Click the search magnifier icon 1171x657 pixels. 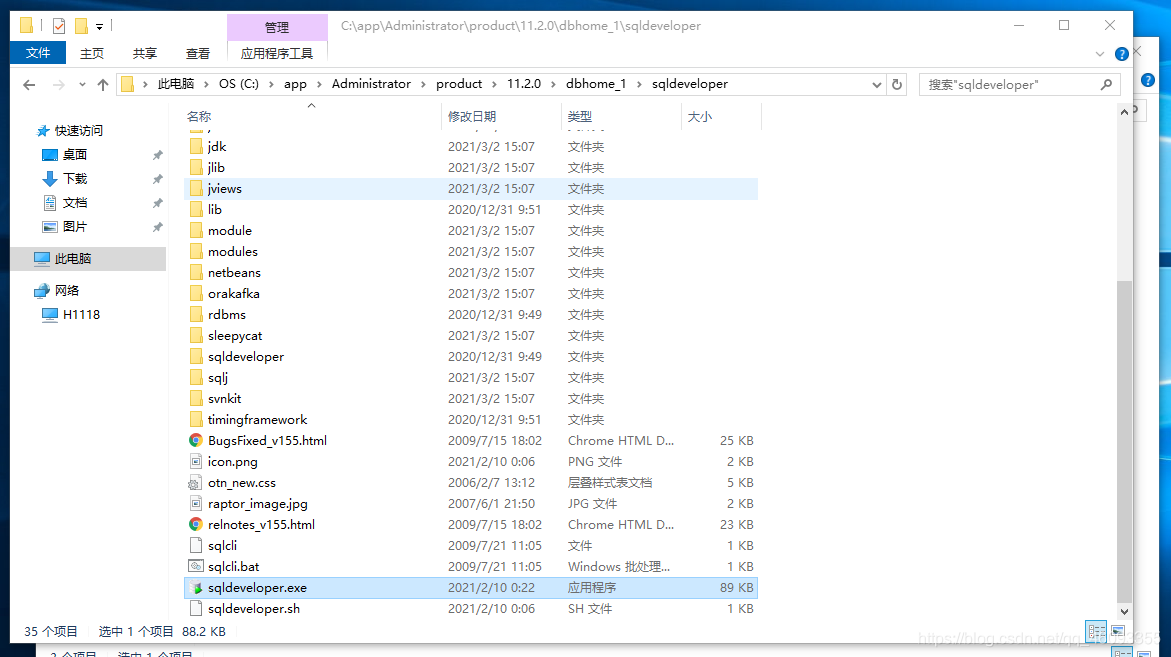click(1106, 84)
